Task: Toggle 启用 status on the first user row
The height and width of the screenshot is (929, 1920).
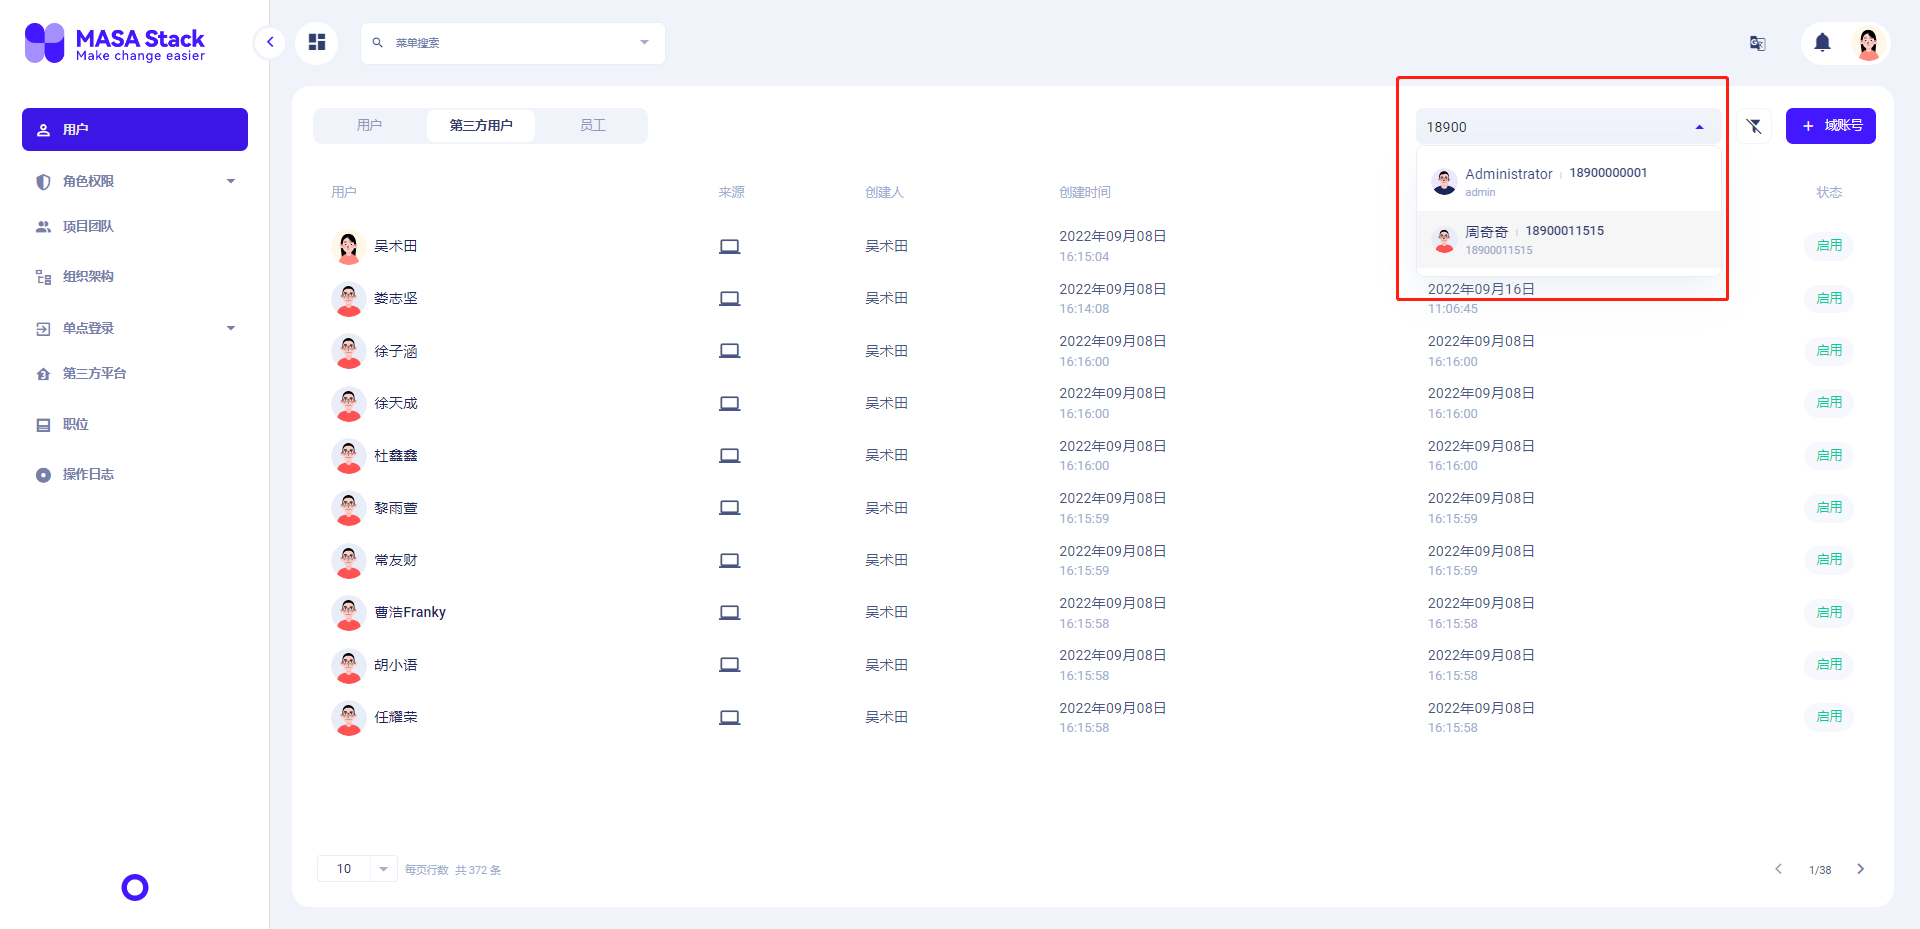Action: pyautogui.click(x=1829, y=245)
